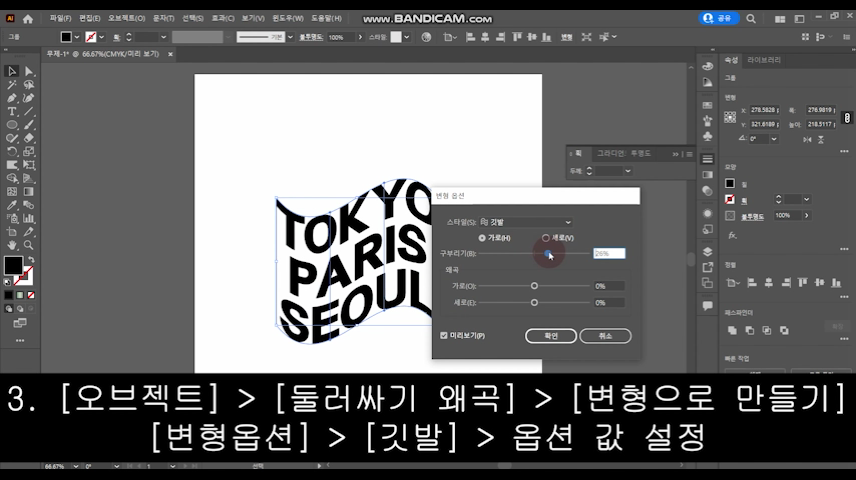Viewport: 856px width, 480px height.
Task: Click the fx effects icon in properties
Action: tap(732, 235)
